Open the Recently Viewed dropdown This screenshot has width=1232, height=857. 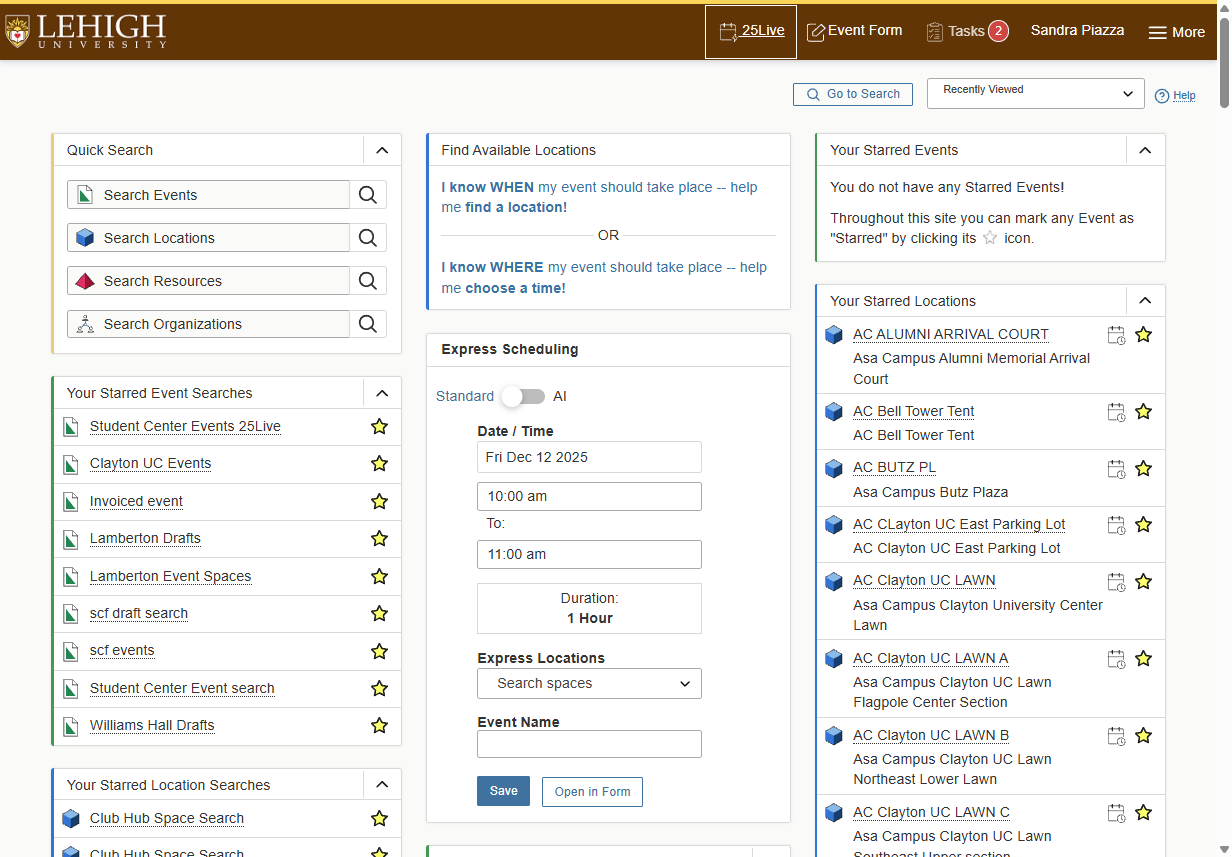click(x=1035, y=93)
